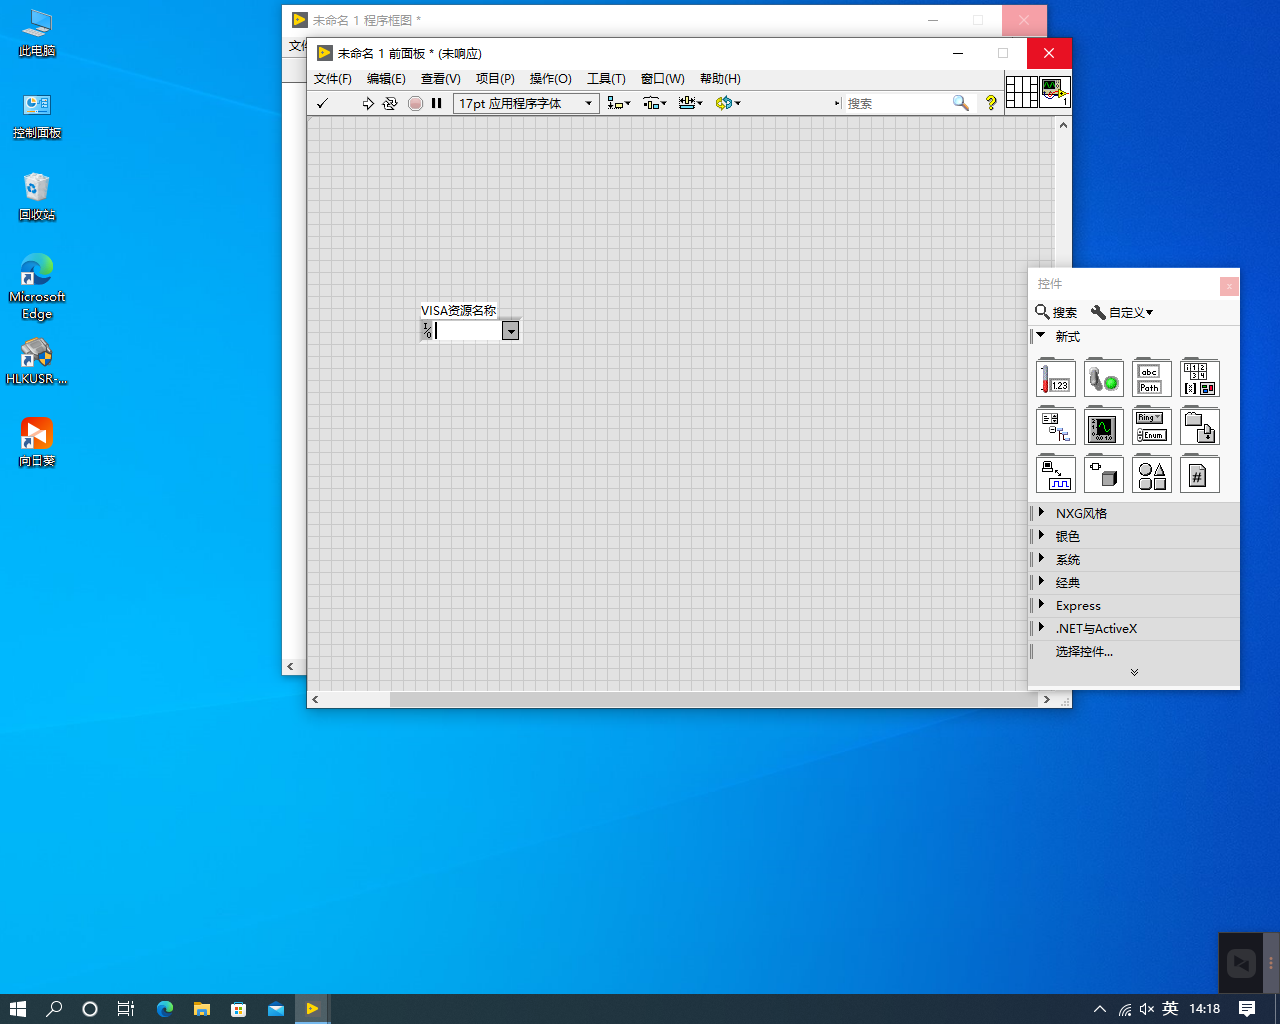This screenshot has width=1280, height=1024.
Task: Select the 回收站 desktop icon
Action: pyautogui.click(x=37, y=197)
